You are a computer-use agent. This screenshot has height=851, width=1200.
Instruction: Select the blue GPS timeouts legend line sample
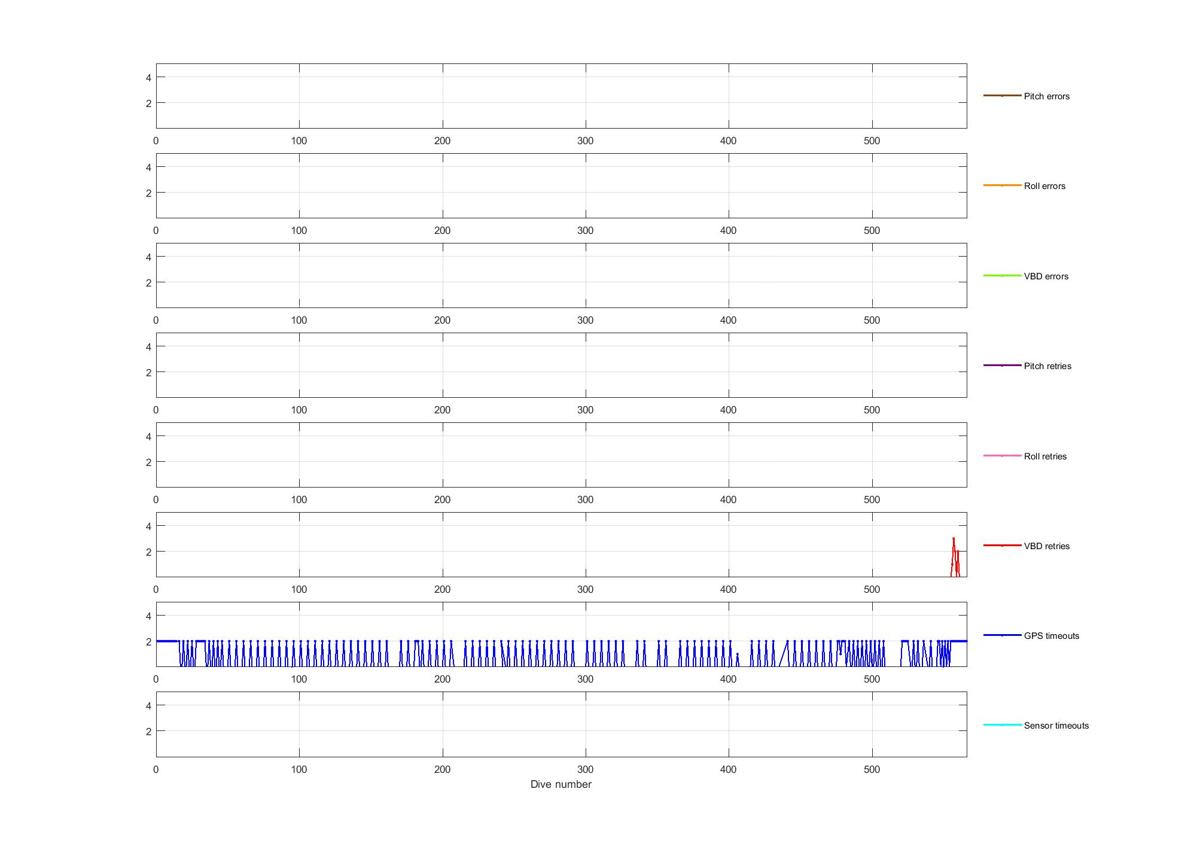1002,636
